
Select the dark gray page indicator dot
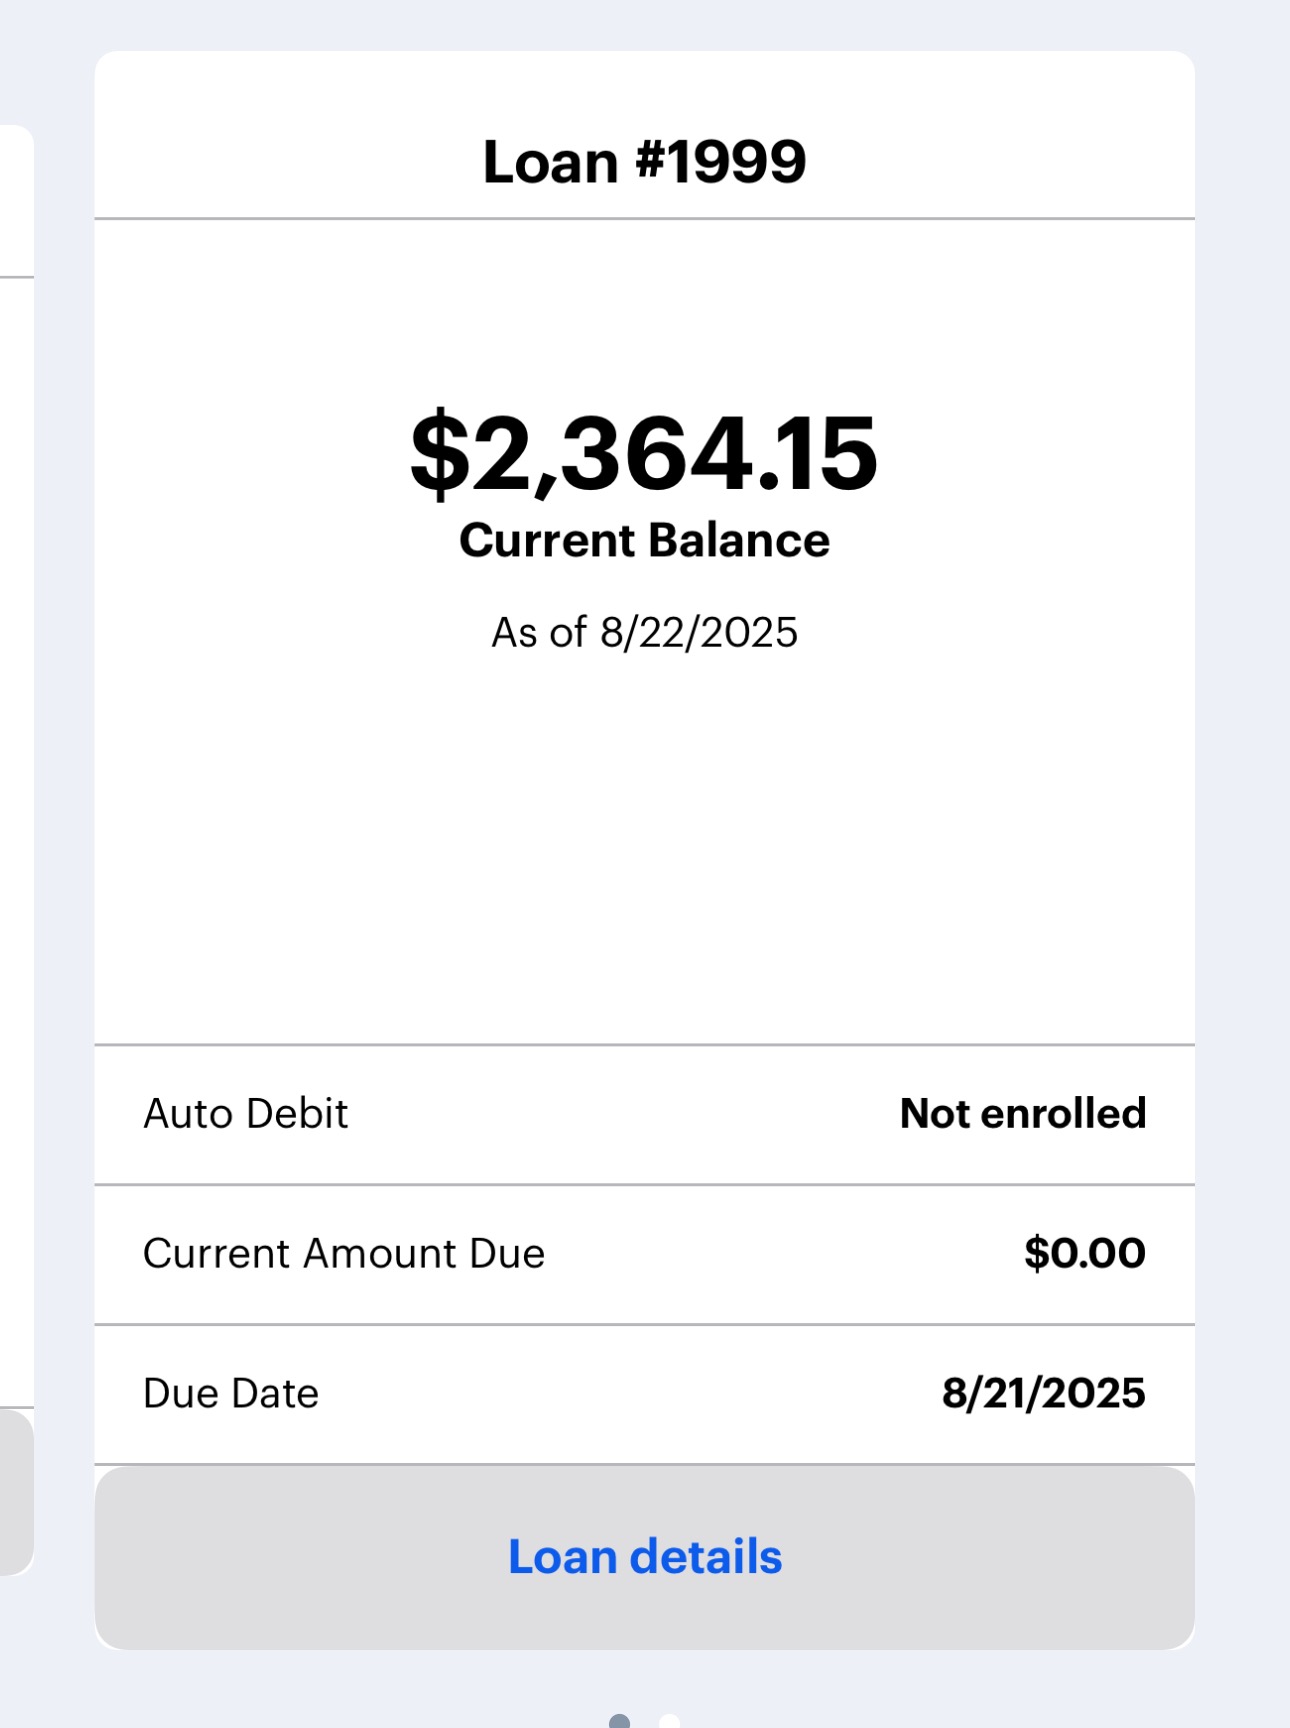click(620, 1721)
